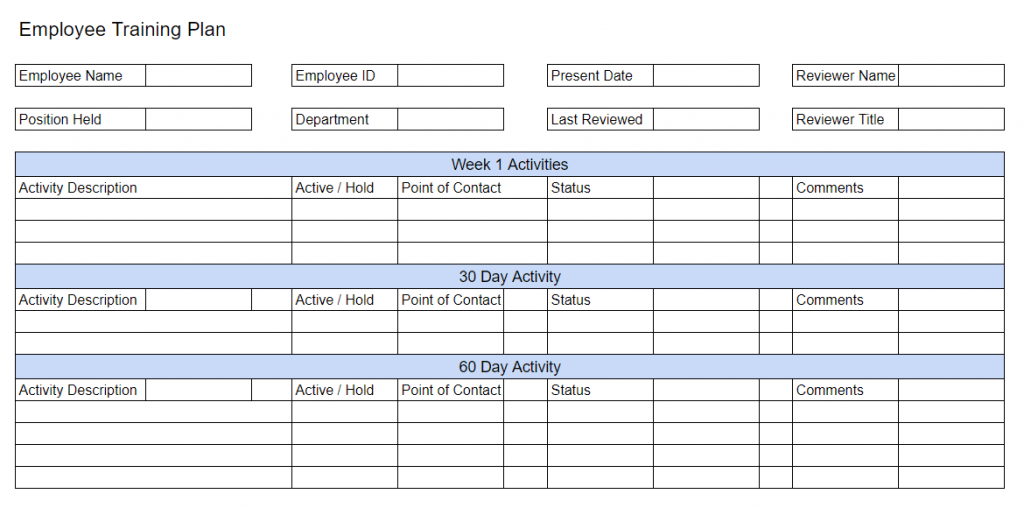The width and height of the screenshot is (1024, 508).
Task: Click the Present Date value field
Action: point(706,76)
